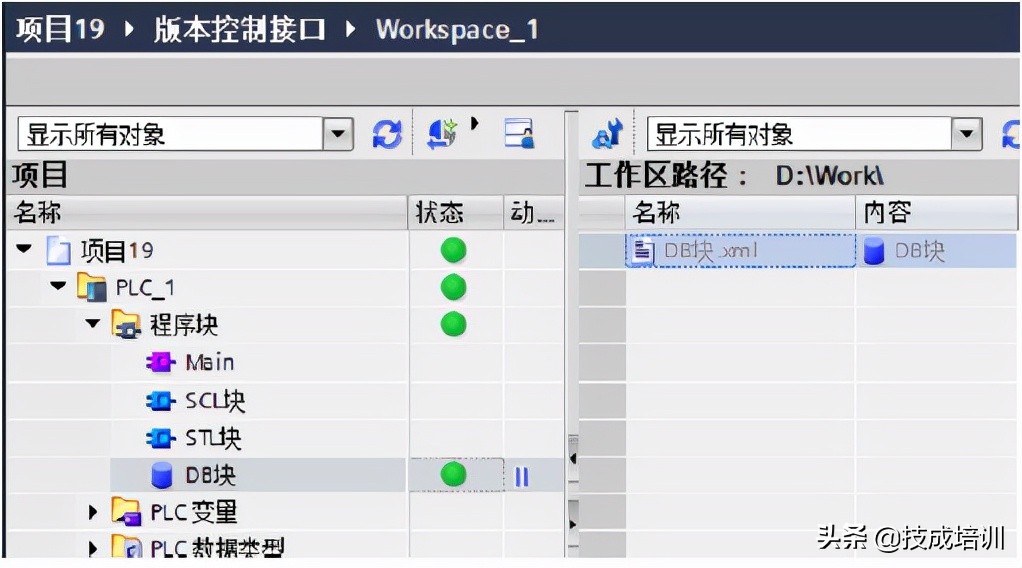Click the 项目19 project file icon
Screen dimensions: 1022x568
coord(58,250)
